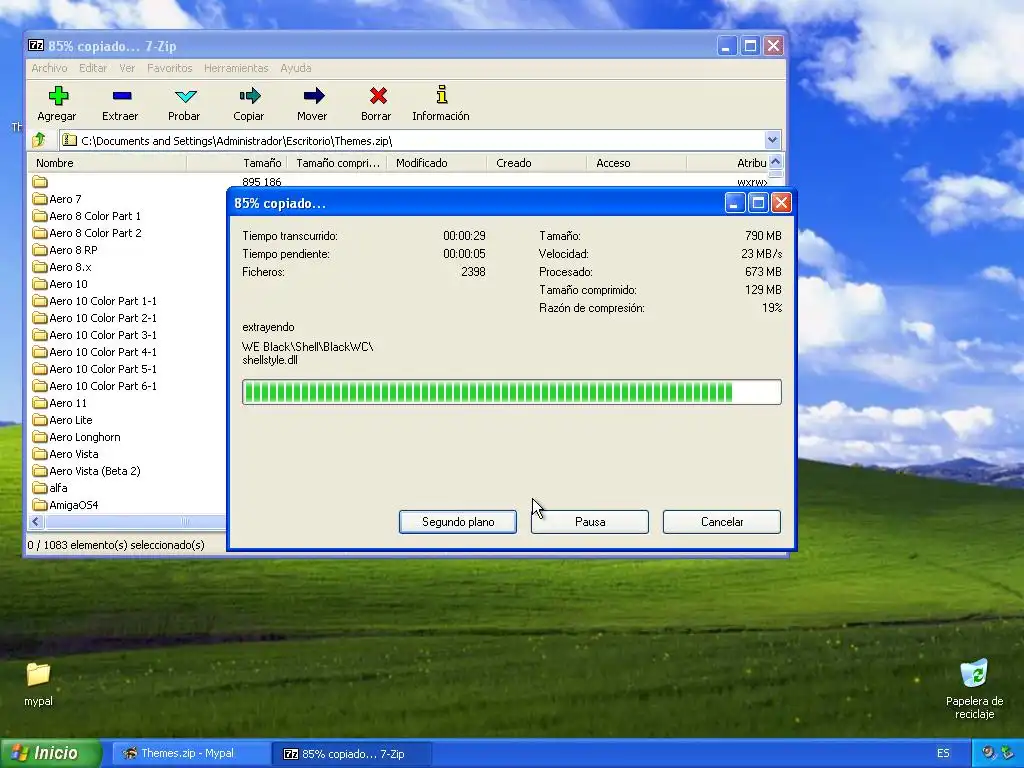Select the Aero Longhorn folder
The width and height of the screenshot is (1024, 768).
pyautogui.click(x=76, y=437)
